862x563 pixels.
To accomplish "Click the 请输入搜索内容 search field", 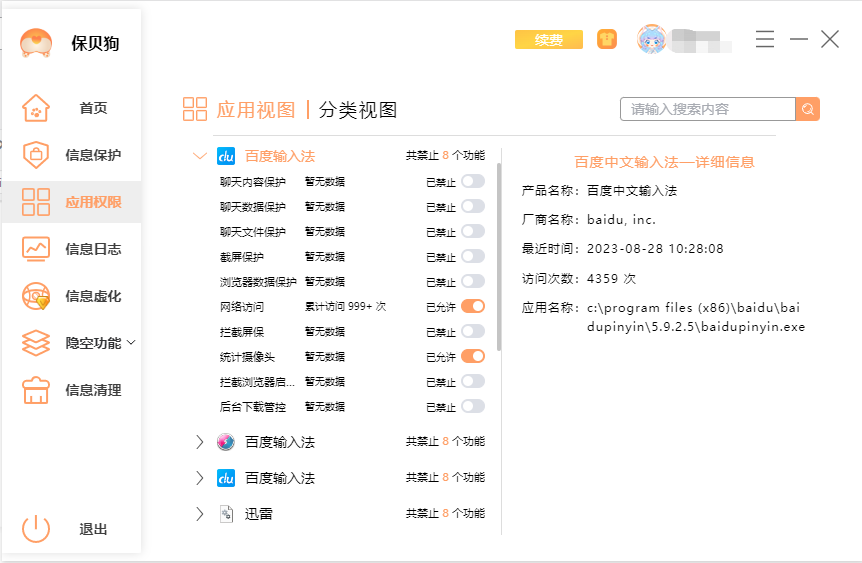I will 708,109.
